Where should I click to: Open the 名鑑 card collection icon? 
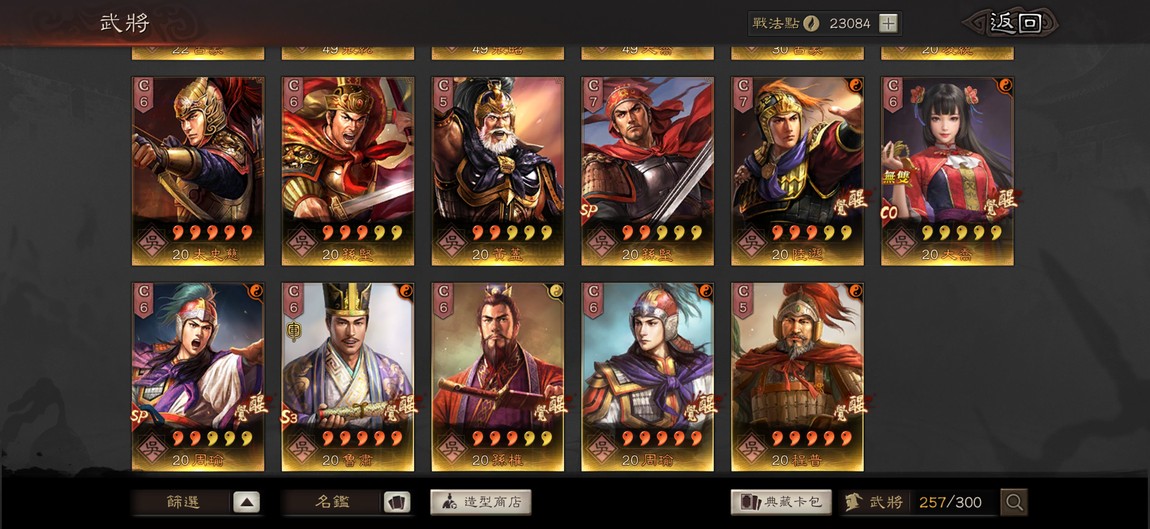(x=397, y=503)
